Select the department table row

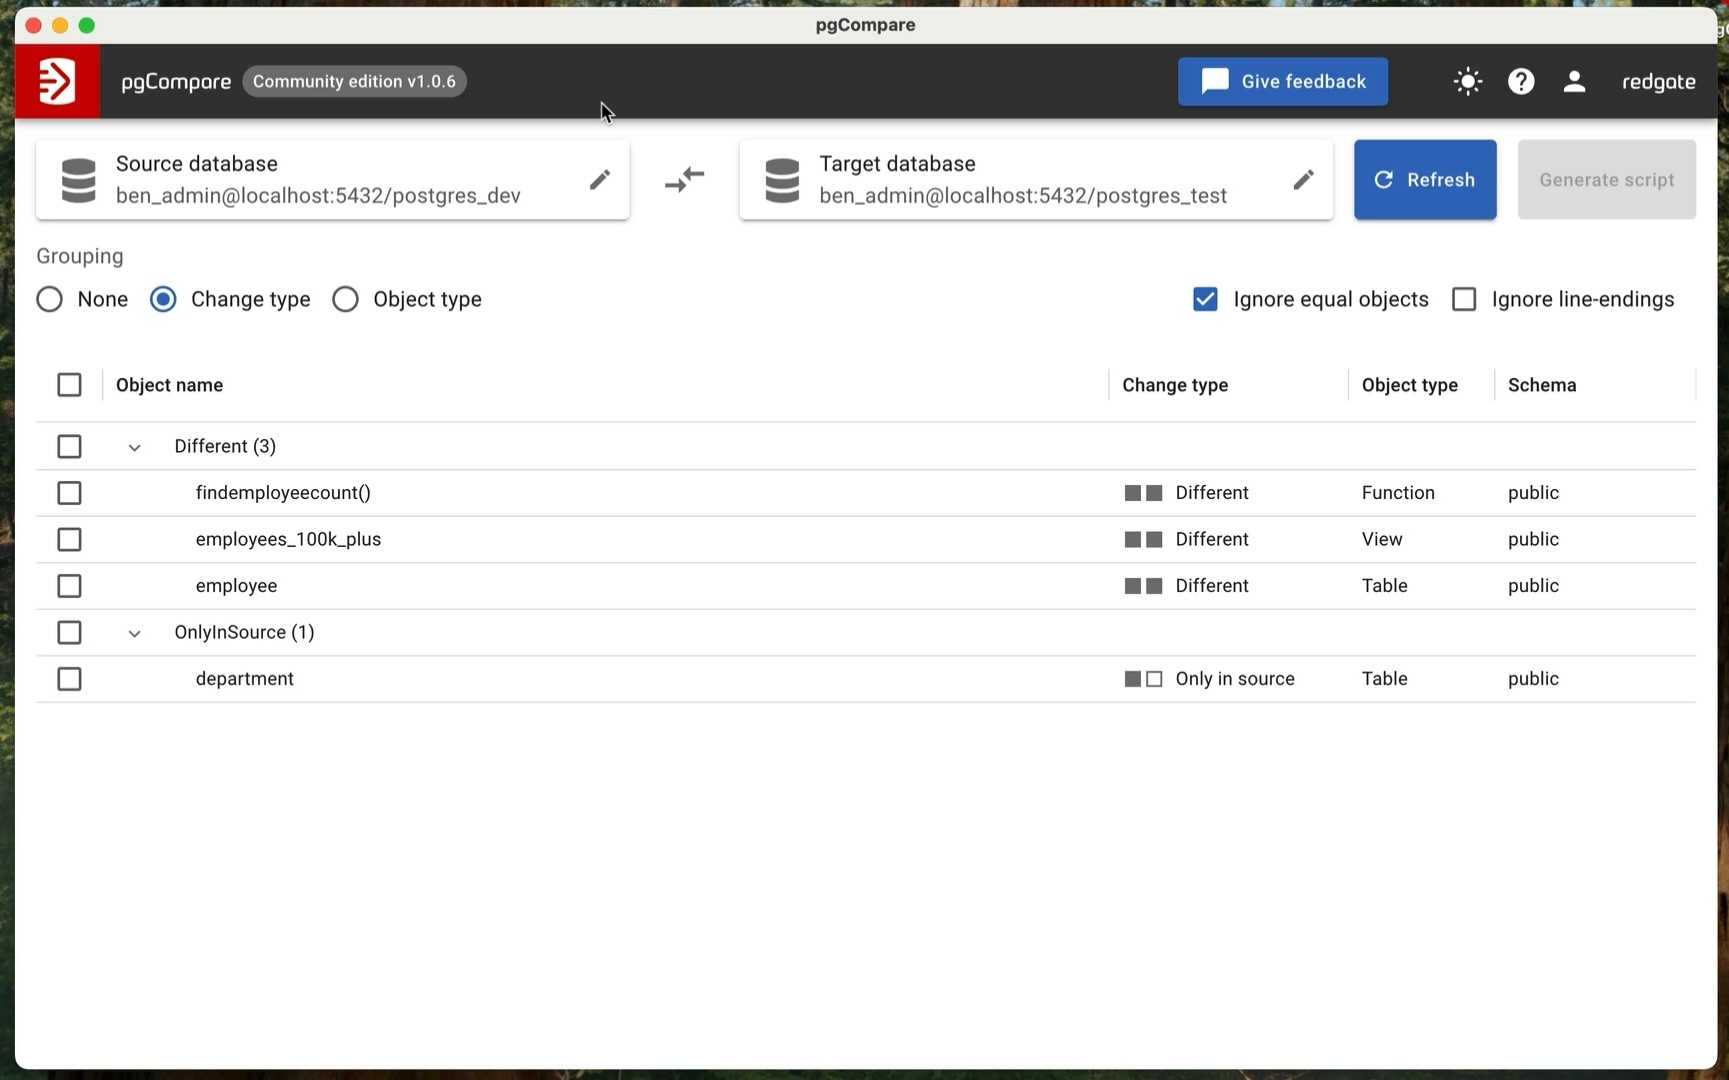(x=69, y=679)
